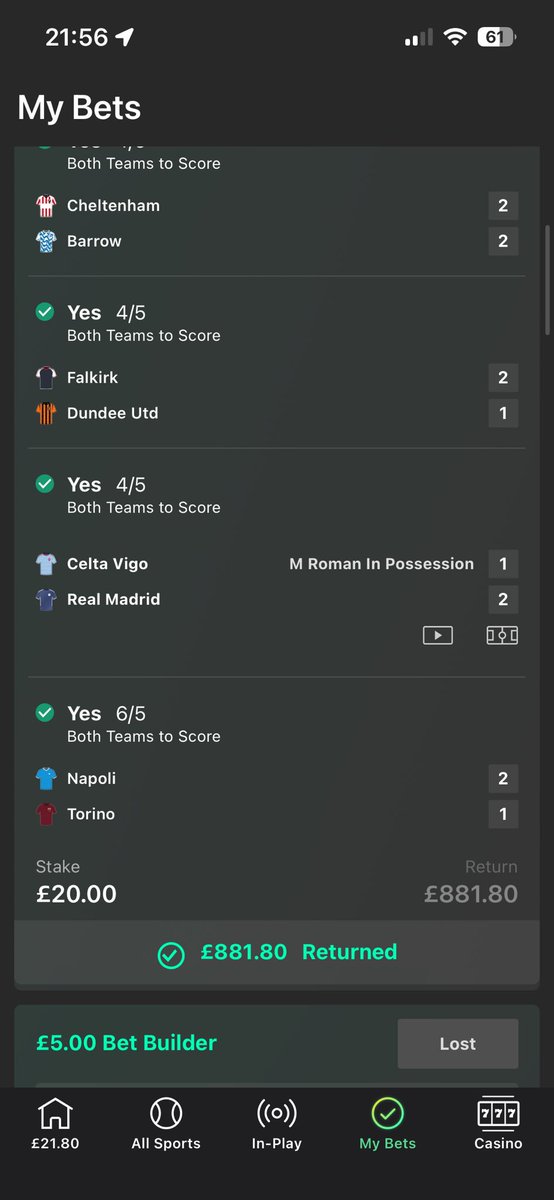The width and height of the screenshot is (554, 1200).
Task: Select green tick beside Napoli Yes 6/5 selection
Action: 45,713
